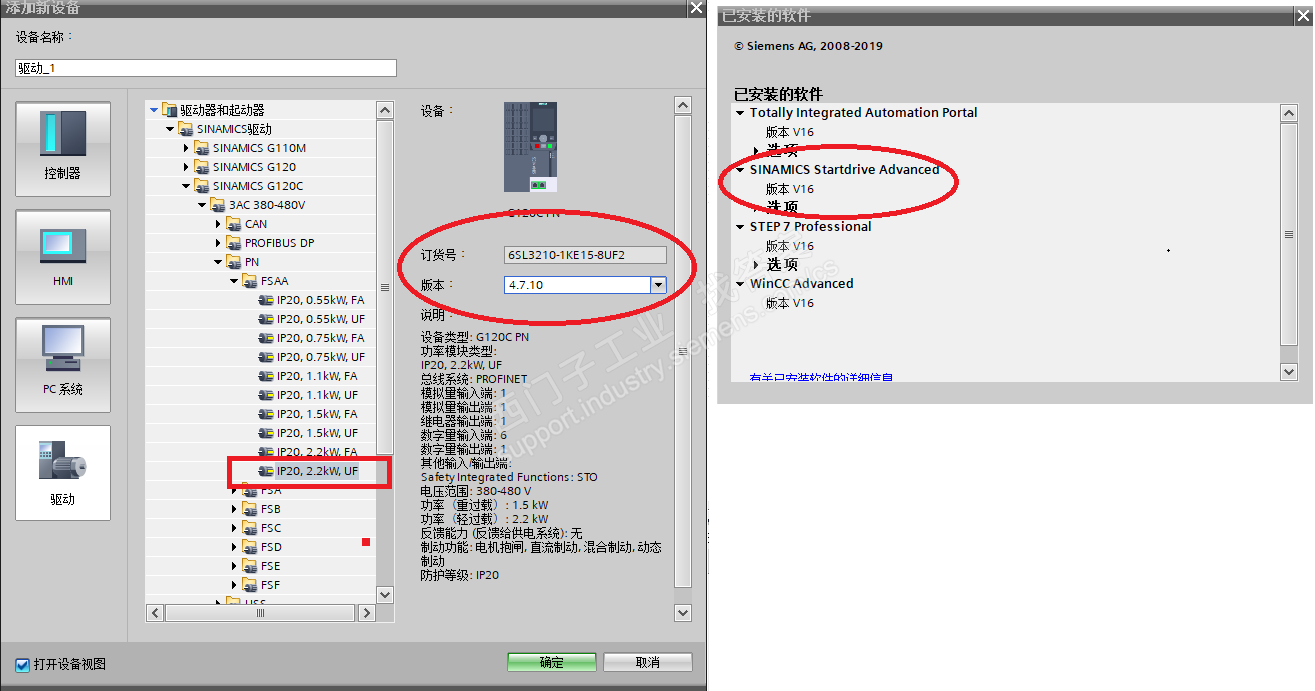Open the 版本 version dropdown 4.7.10
The height and width of the screenshot is (691, 1315).
click(657, 285)
